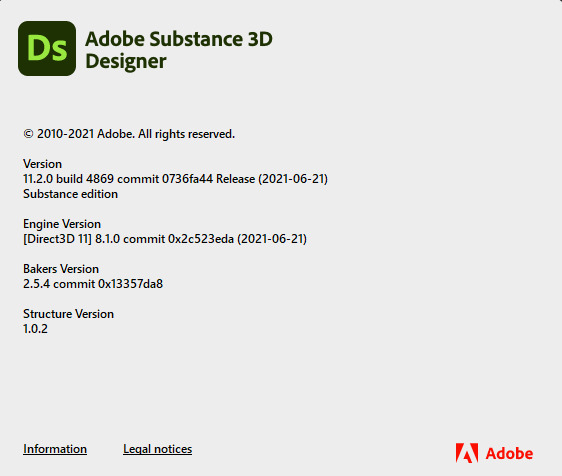Open the Legal notices link
Viewport: 562px width, 476px height.
click(157, 449)
